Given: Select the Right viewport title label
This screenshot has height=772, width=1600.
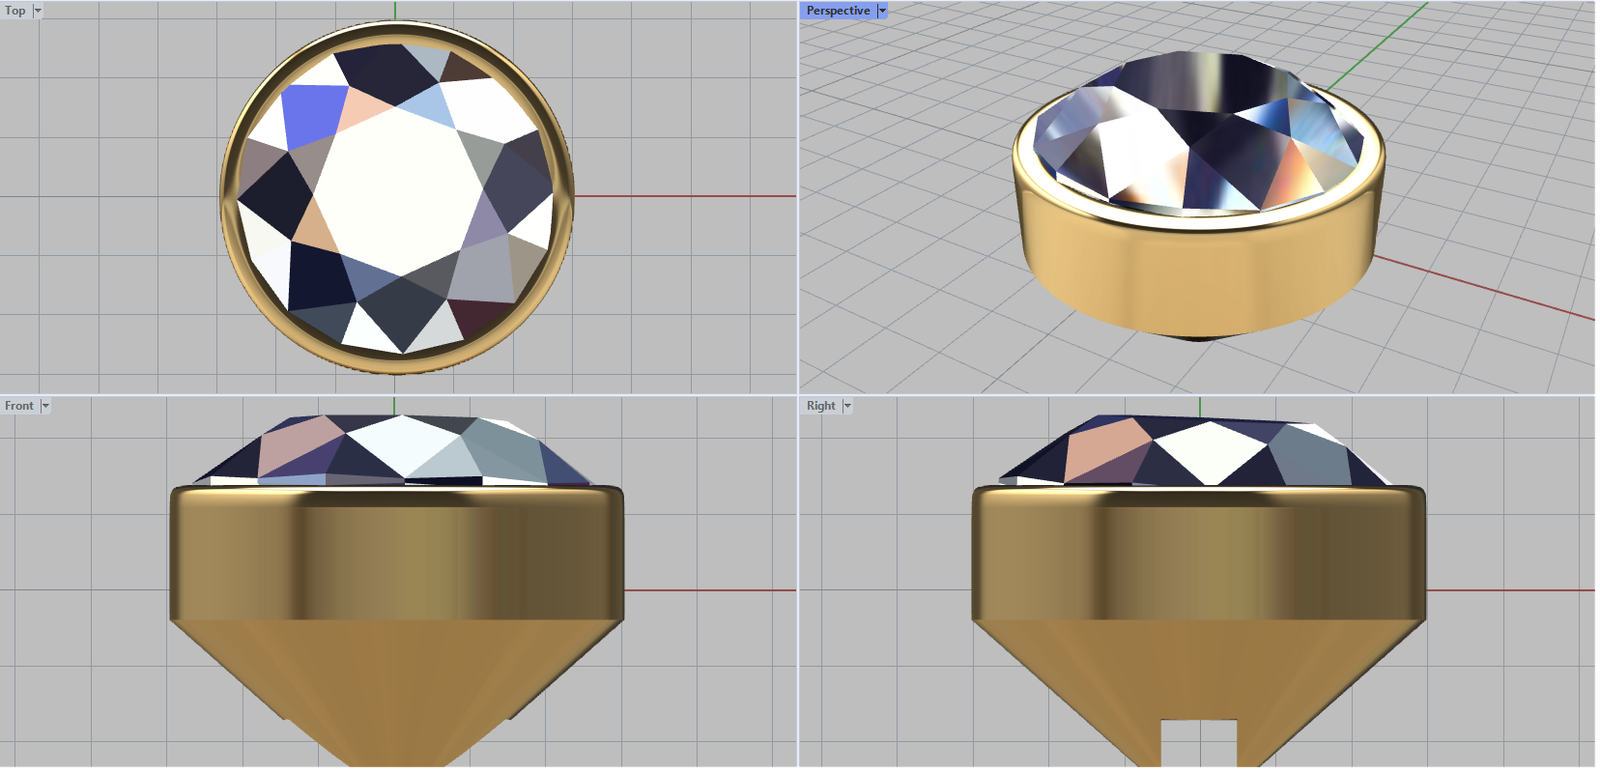Looking at the screenshot, I should pos(820,406).
